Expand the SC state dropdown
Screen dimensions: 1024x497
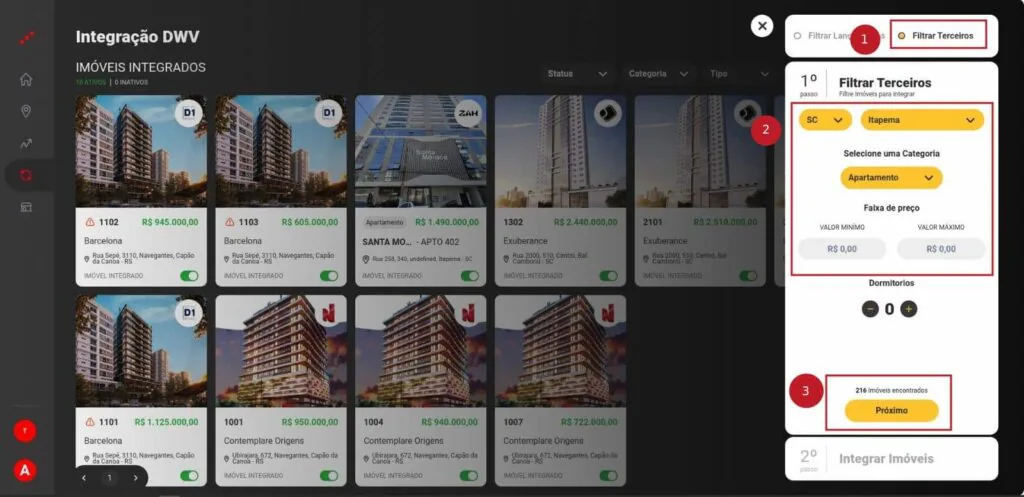(x=825, y=120)
